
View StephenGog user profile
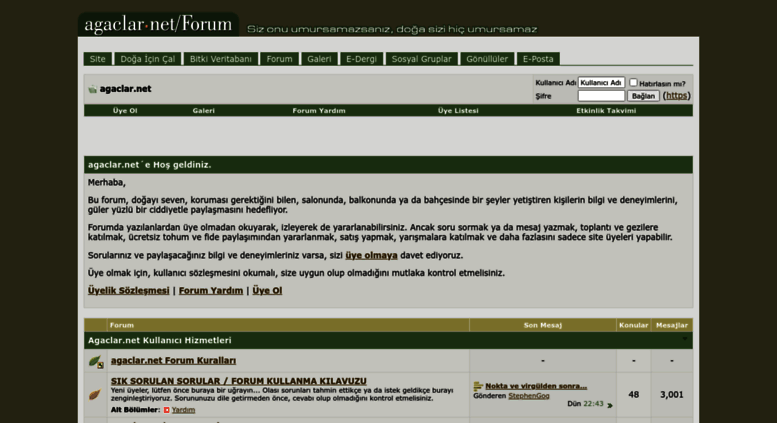[x=529, y=396]
